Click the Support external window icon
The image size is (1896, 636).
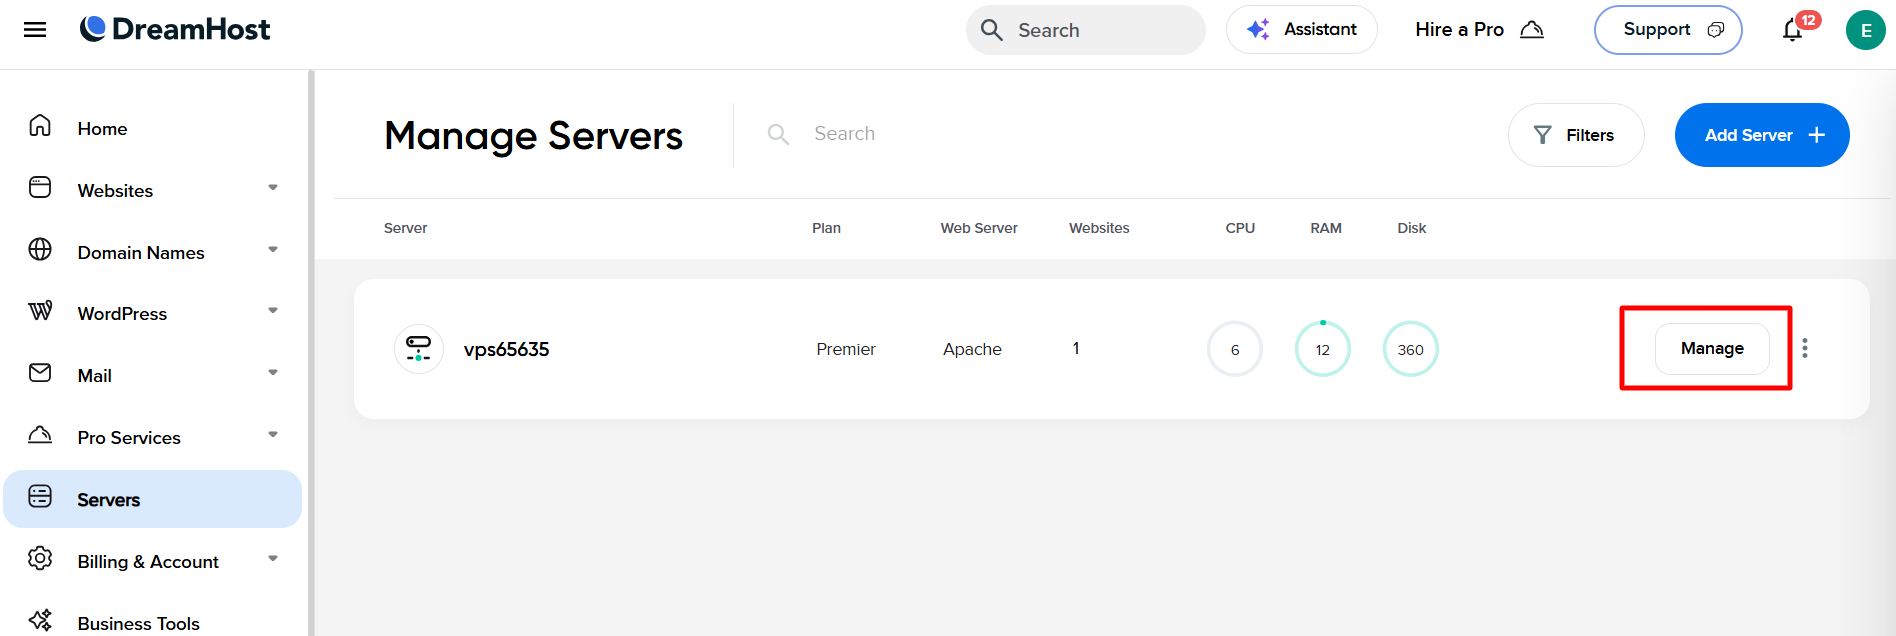(1716, 30)
